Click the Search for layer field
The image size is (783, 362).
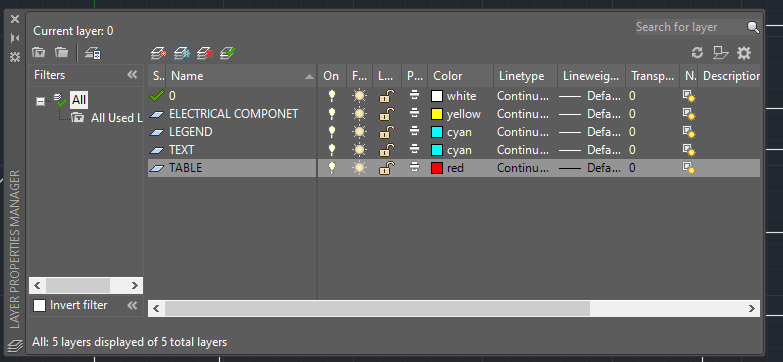691,27
